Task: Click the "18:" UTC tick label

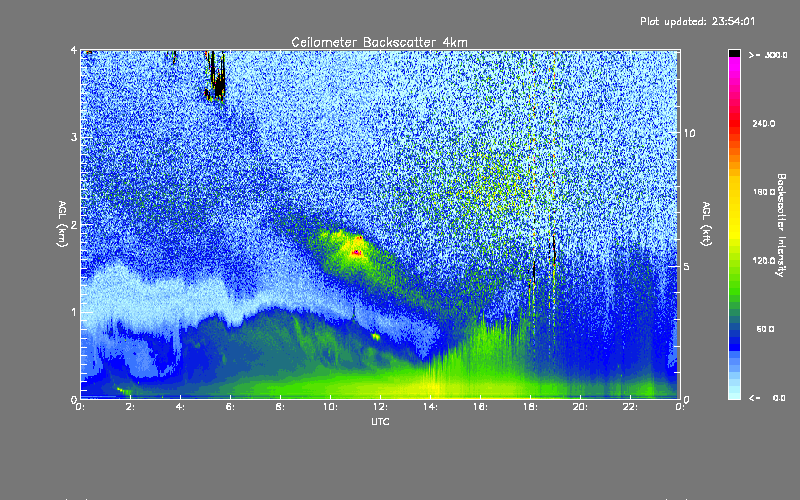Action: [530, 407]
